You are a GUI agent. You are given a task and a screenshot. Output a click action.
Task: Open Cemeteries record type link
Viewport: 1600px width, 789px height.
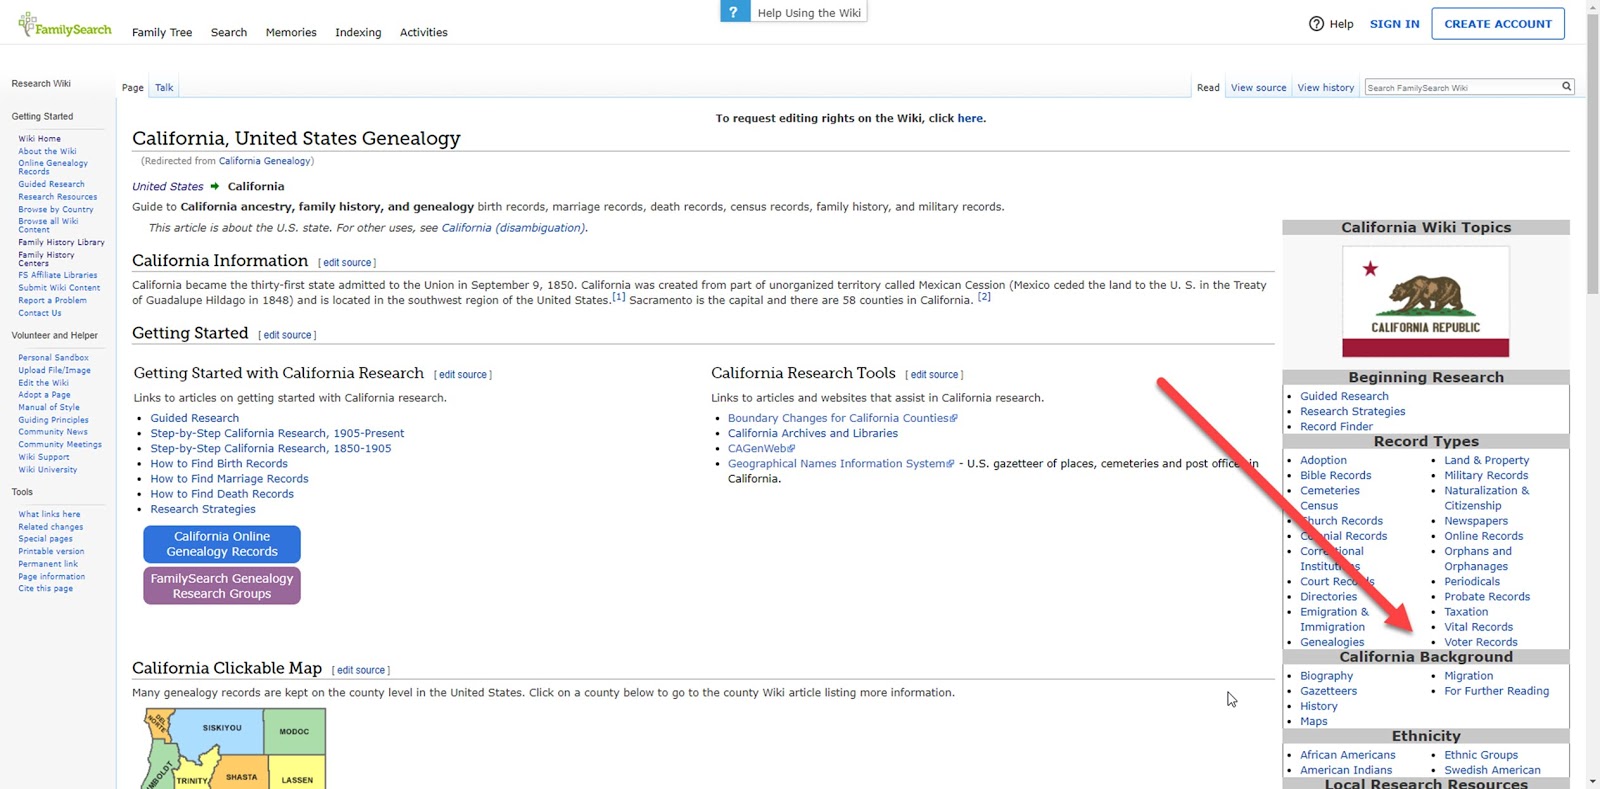click(x=1330, y=491)
